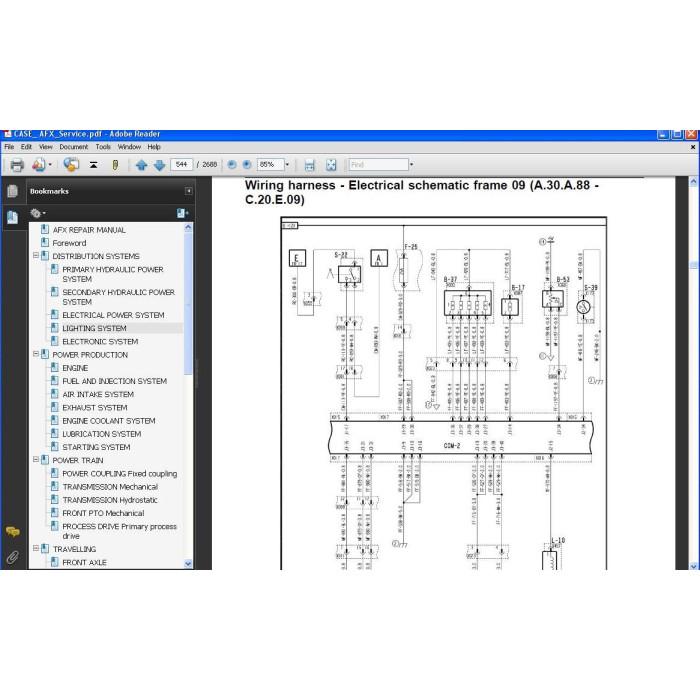
Task: Open PRIMARY HYDRAULIC POWER SYSTEM bookmark
Action: click(113, 274)
